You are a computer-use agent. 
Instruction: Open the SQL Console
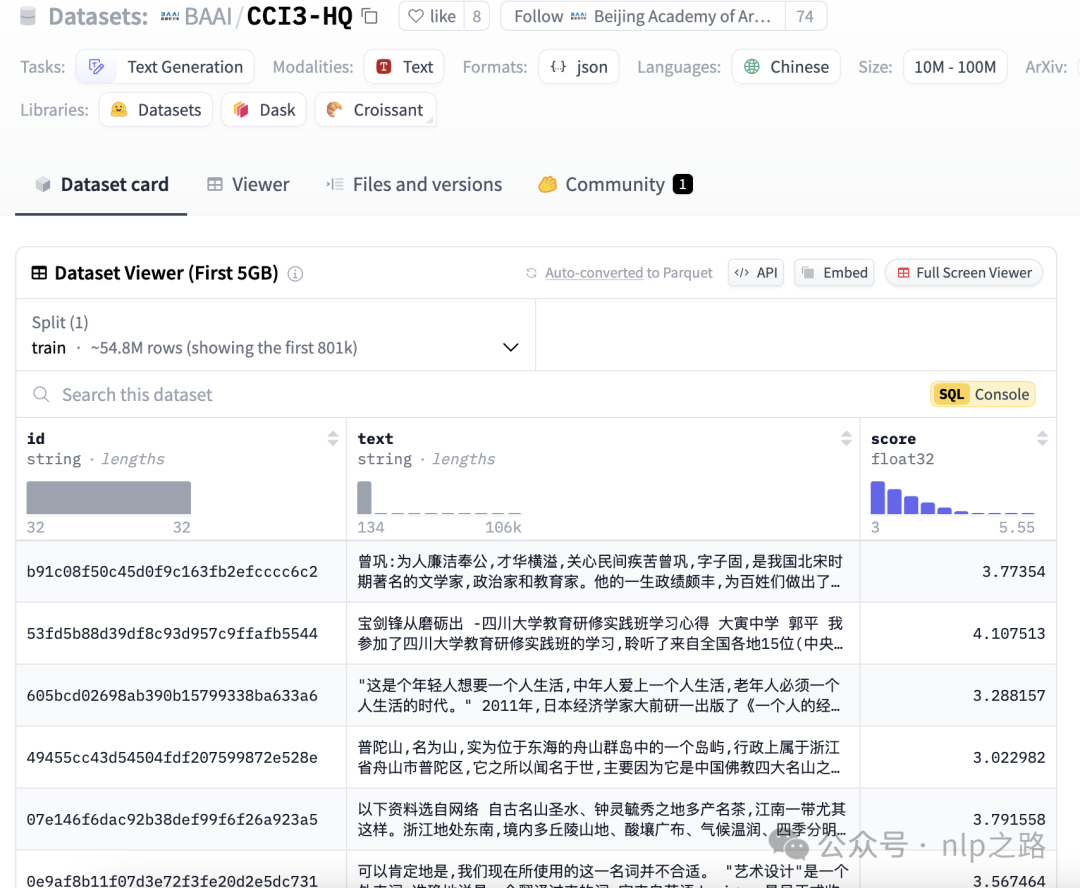point(983,394)
